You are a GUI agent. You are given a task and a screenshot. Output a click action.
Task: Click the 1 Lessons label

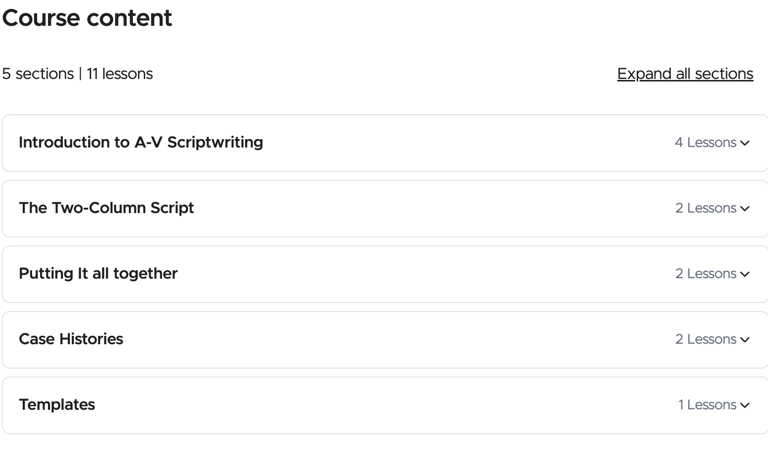point(707,405)
